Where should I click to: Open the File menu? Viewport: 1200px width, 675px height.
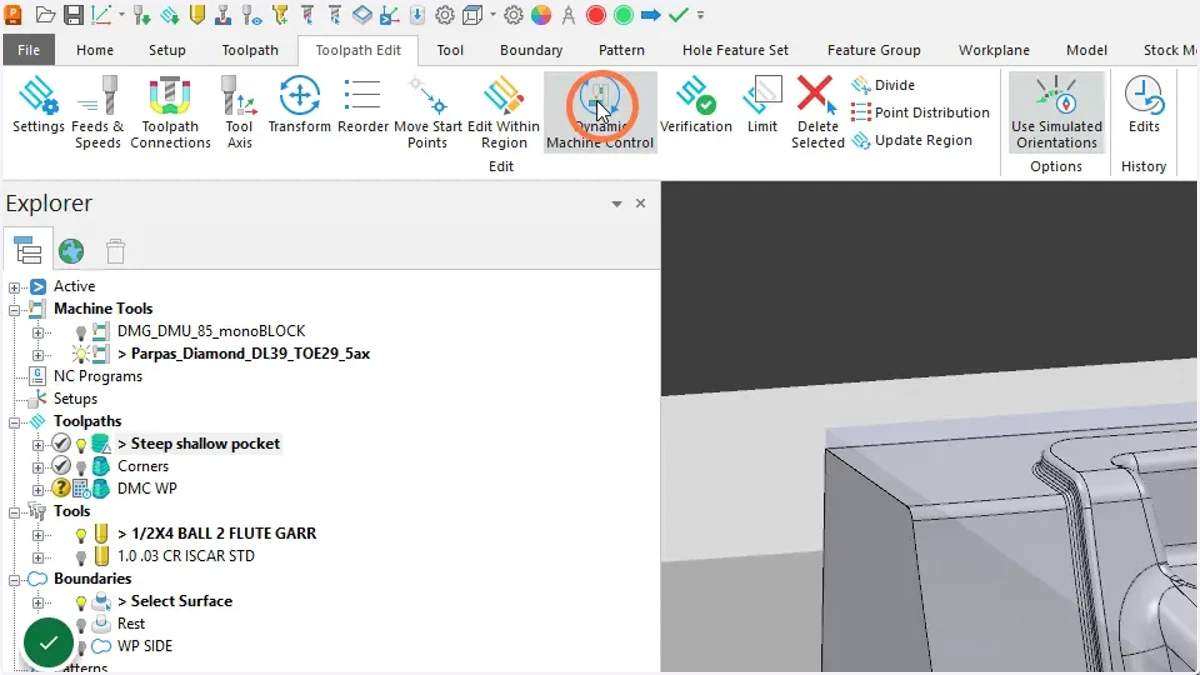(x=29, y=50)
